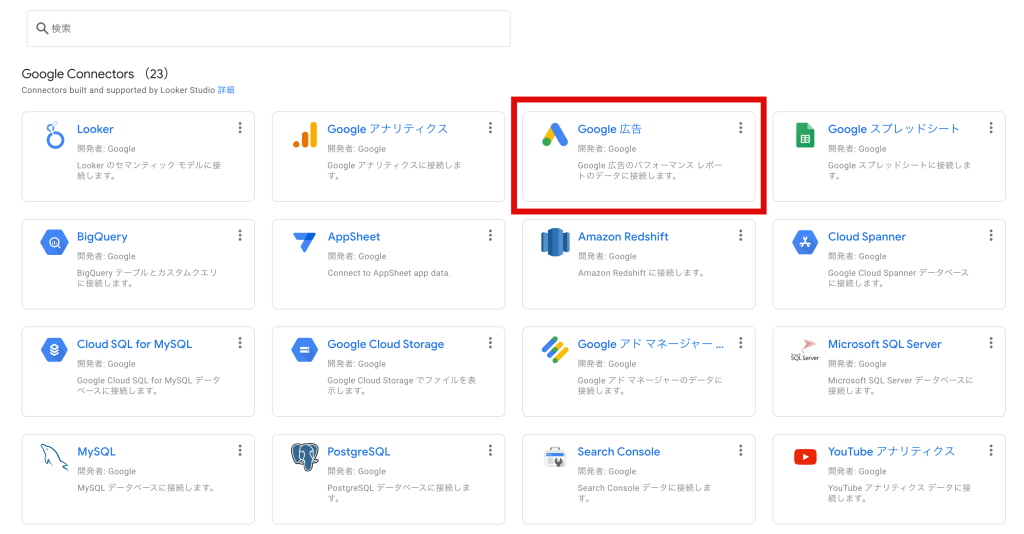Open three-dot menu on Google アド マネージャー
This screenshot has height=534, width=1024.
pyautogui.click(x=741, y=343)
